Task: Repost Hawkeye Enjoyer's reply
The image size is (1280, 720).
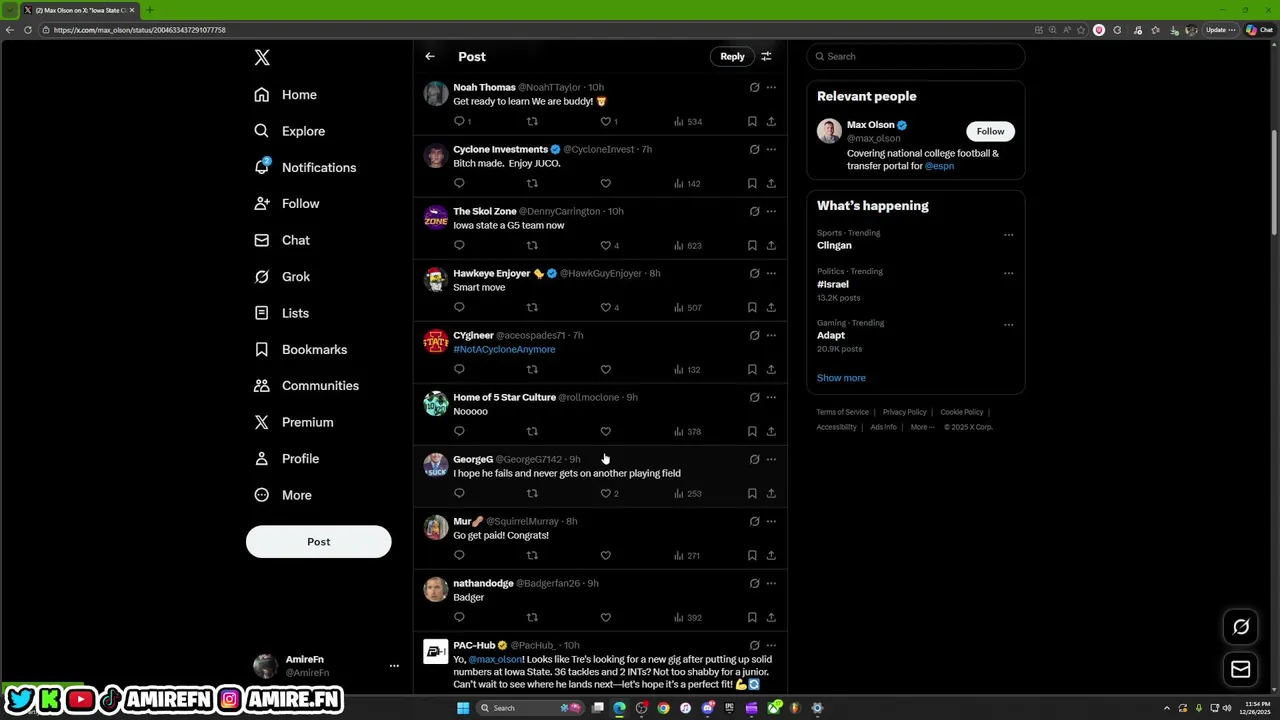Action: (x=532, y=308)
